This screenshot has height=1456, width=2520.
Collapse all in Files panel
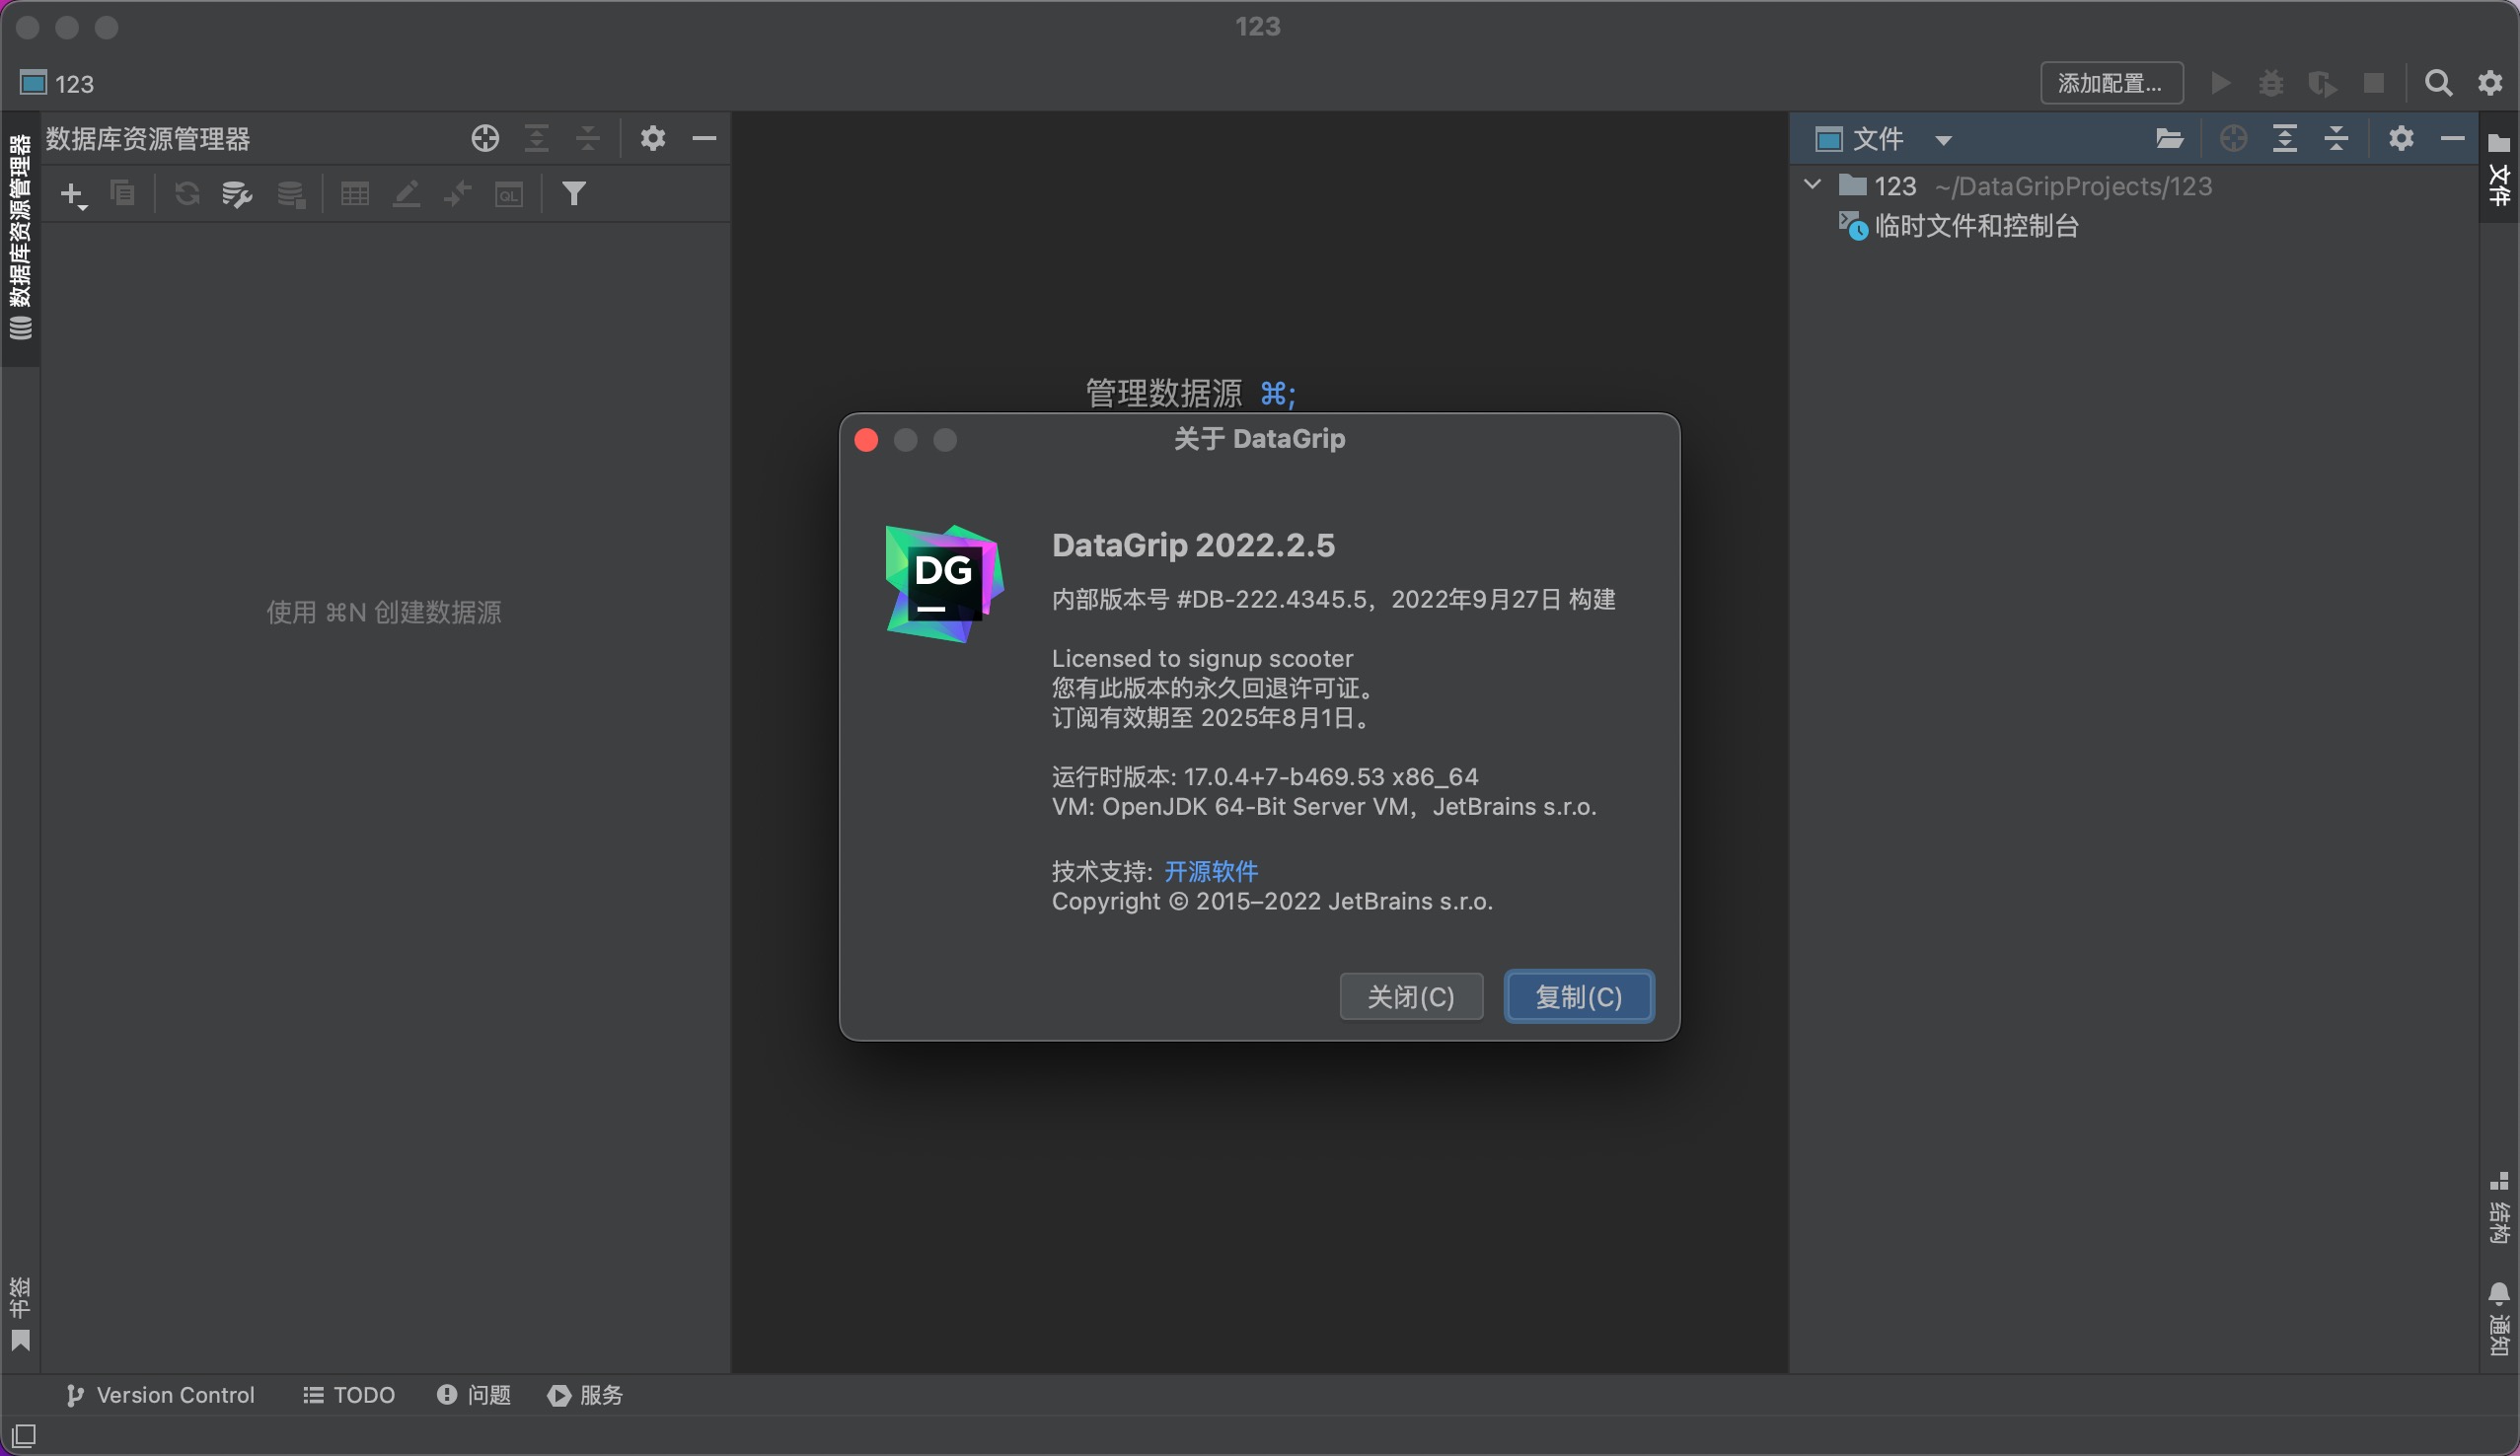pos(2336,138)
